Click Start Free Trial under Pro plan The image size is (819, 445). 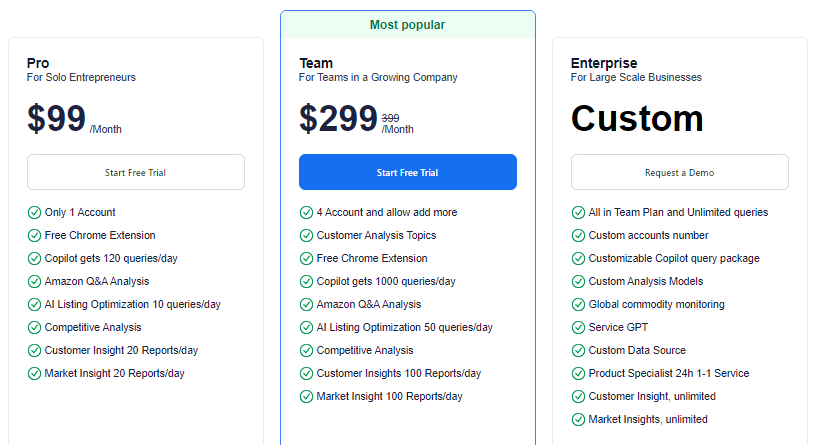[135, 172]
